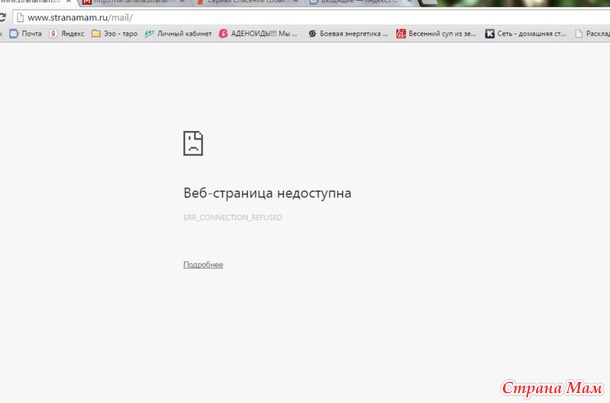610x403 pixels.
Task: Close the Сервис спасение собак tab
Action: (296, 2)
